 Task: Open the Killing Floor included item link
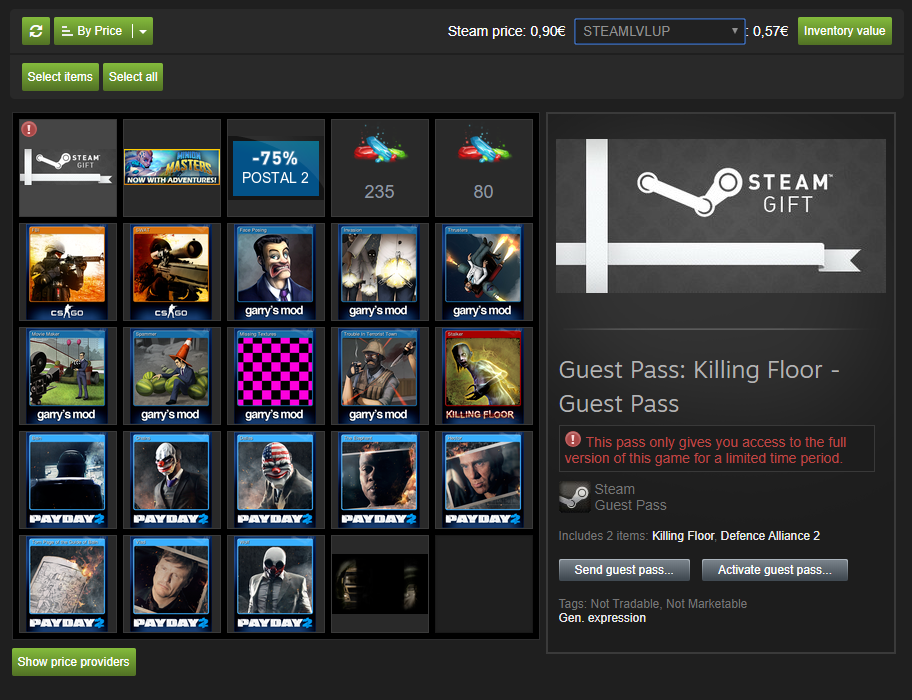pyautogui.click(x=683, y=535)
